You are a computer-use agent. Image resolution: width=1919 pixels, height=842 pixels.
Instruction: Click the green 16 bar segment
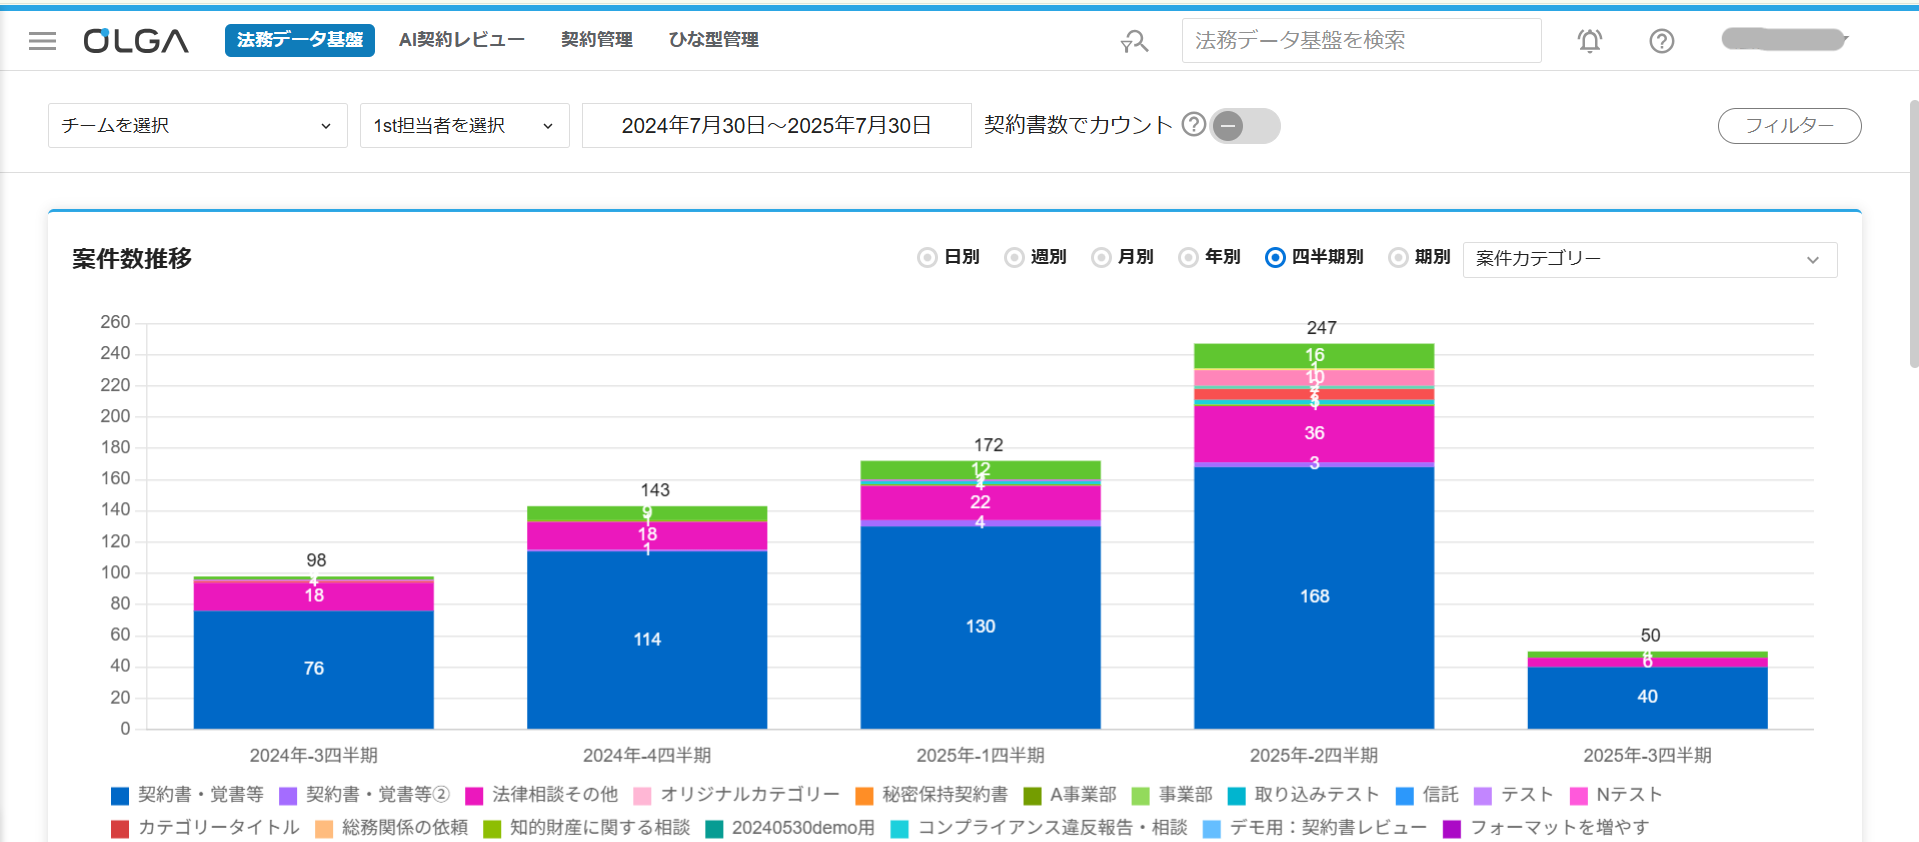[1314, 356]
